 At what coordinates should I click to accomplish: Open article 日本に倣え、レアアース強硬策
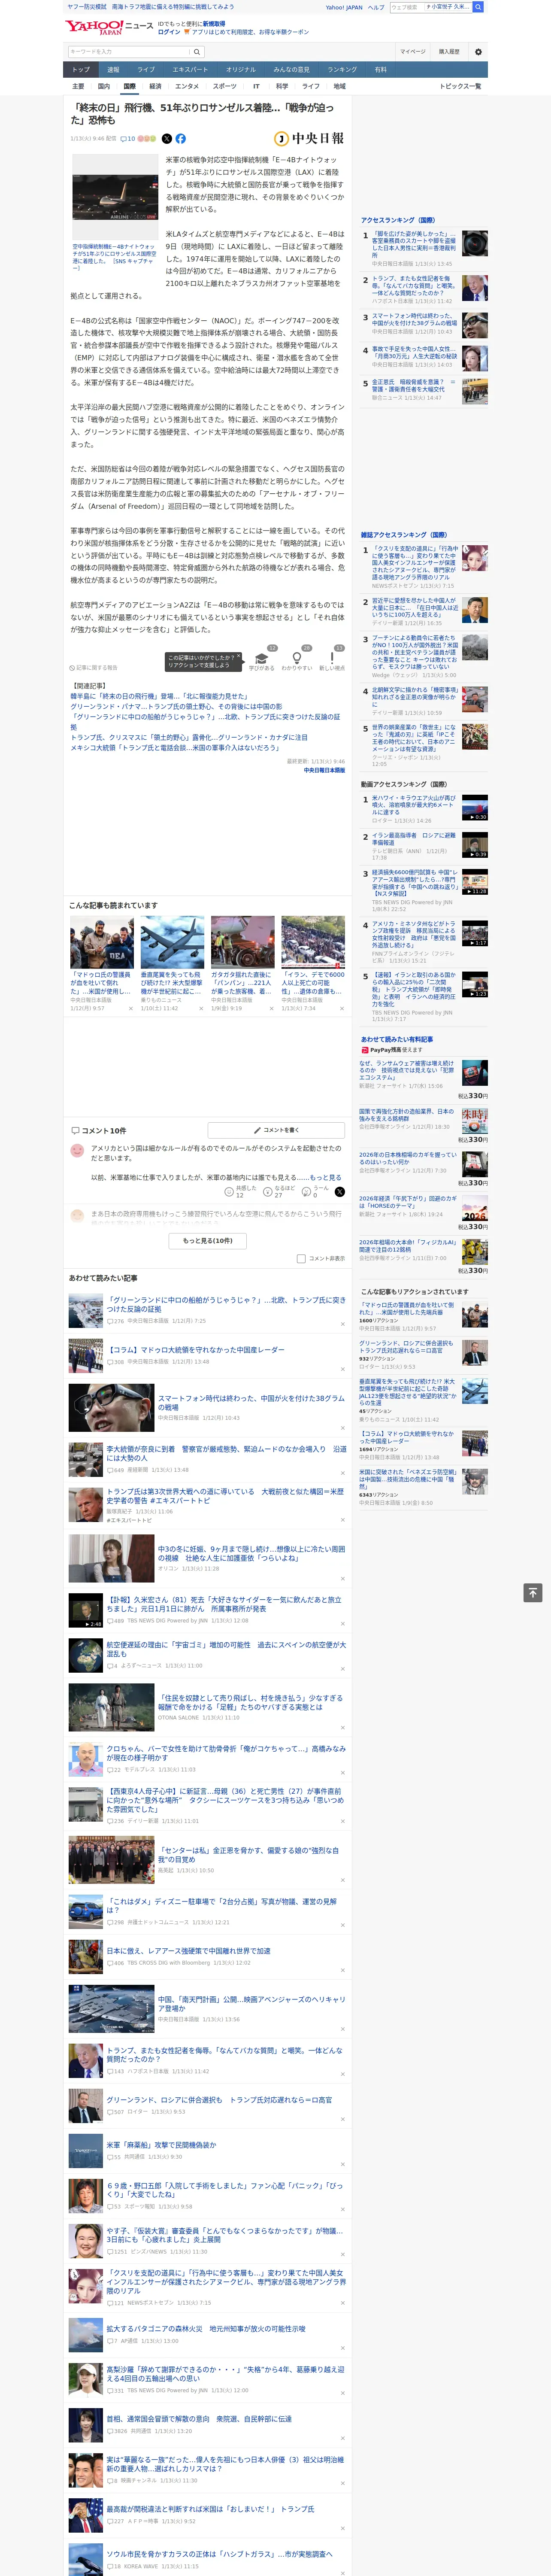coord(188,1950)
